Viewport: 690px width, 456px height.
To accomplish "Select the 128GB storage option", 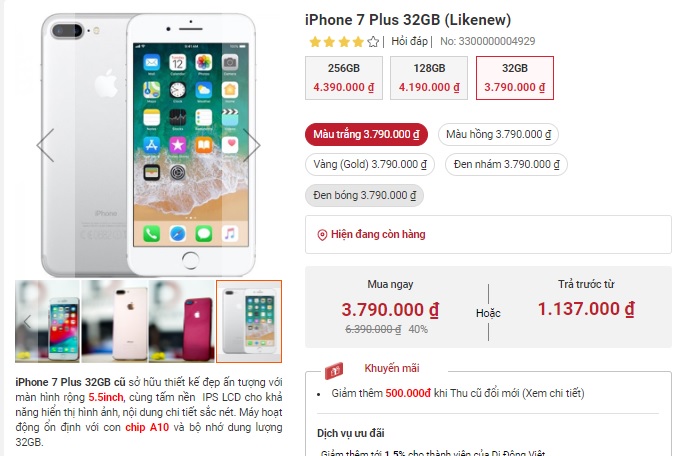I will click(429, 78).
